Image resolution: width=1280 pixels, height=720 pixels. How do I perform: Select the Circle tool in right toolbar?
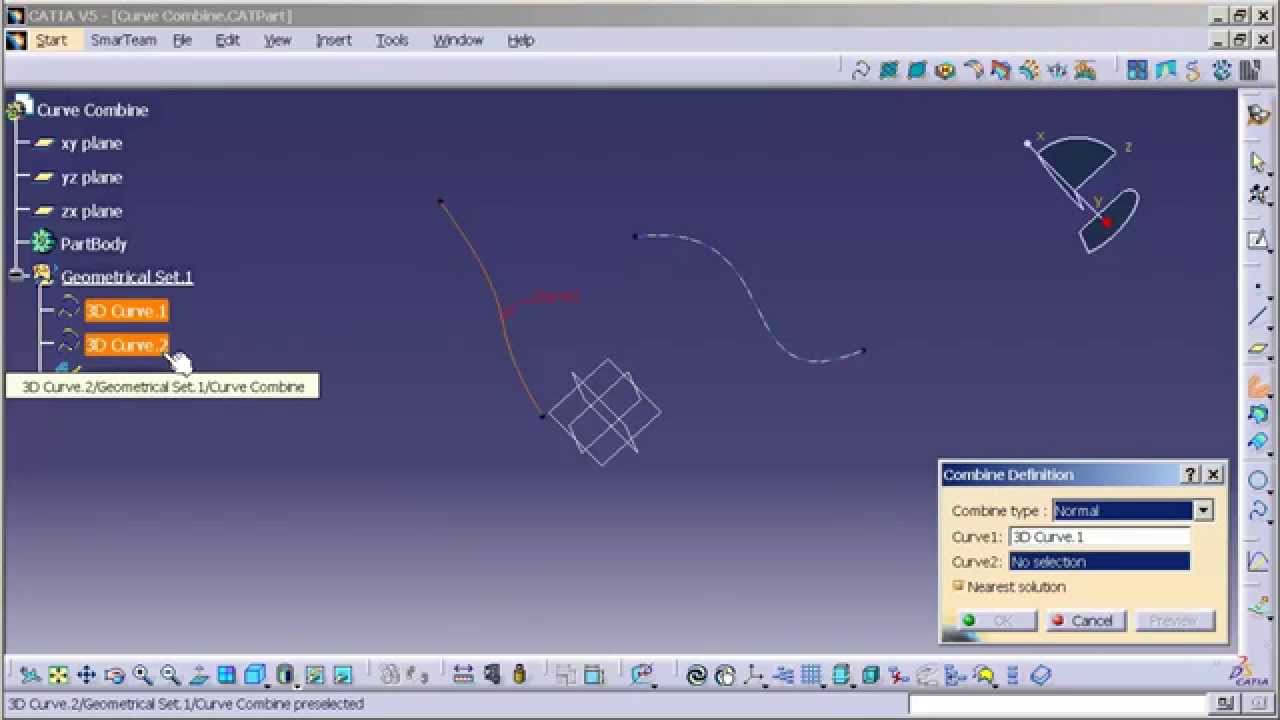pos(1258,480)
